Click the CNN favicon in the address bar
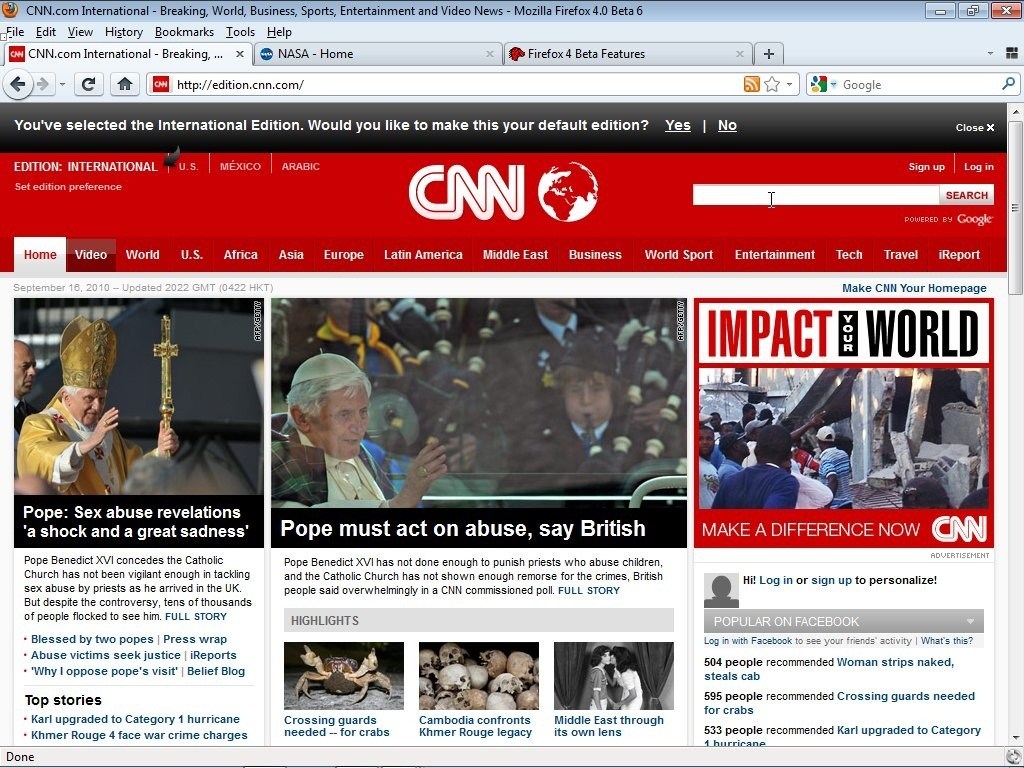The image size is (1024, 768). (x=160, y=84)
